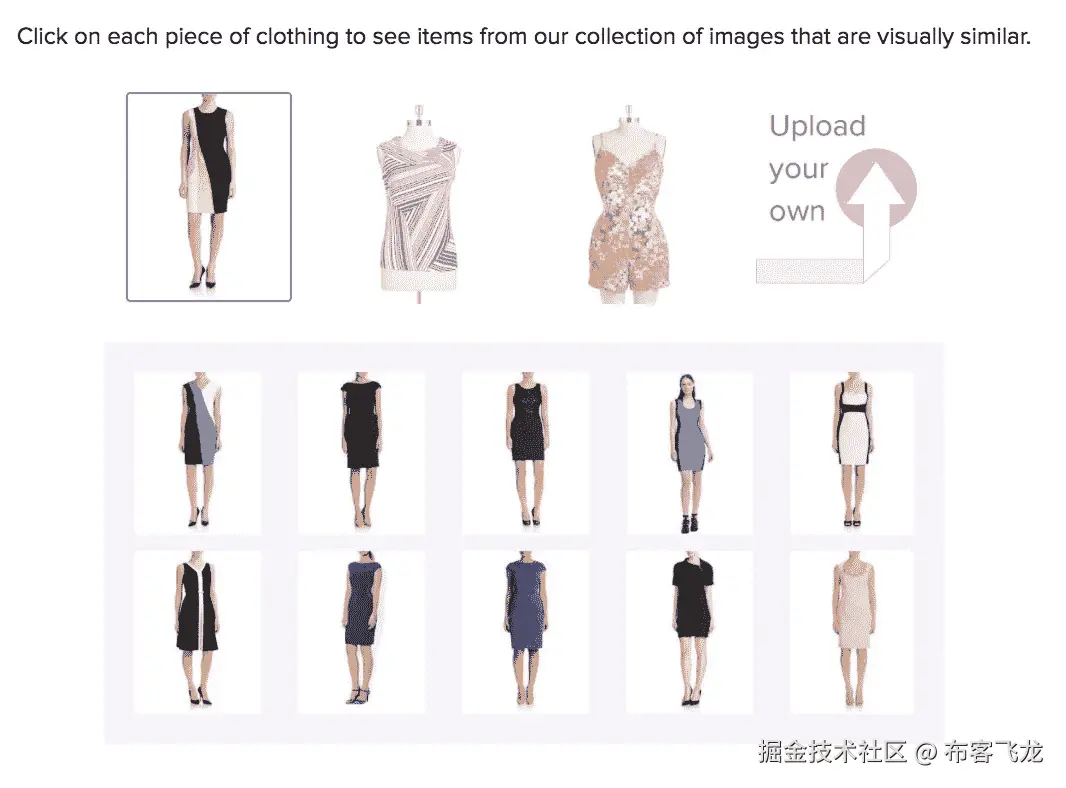Open the blush pink slip dress result
The image size is (1066, 788).
pos(853,632)
